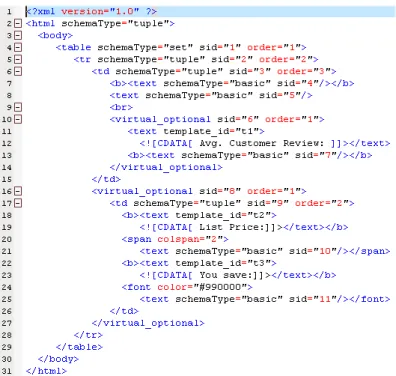
Task: Click virtual_optional tag with sid="8"
Action: pos(199,191)
